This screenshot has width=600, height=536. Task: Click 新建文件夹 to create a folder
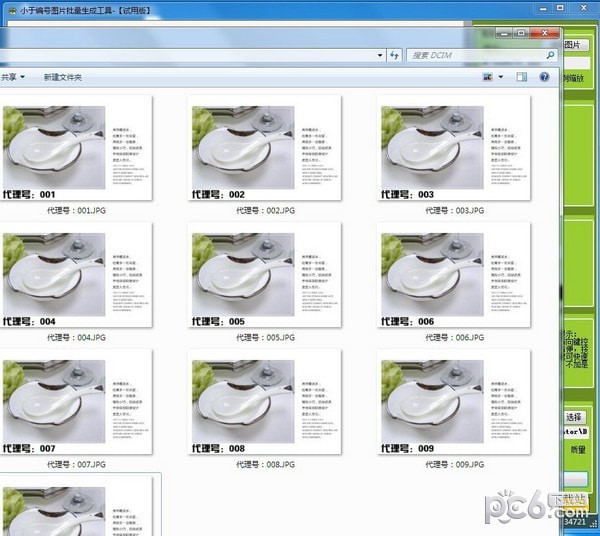point(62,77)
